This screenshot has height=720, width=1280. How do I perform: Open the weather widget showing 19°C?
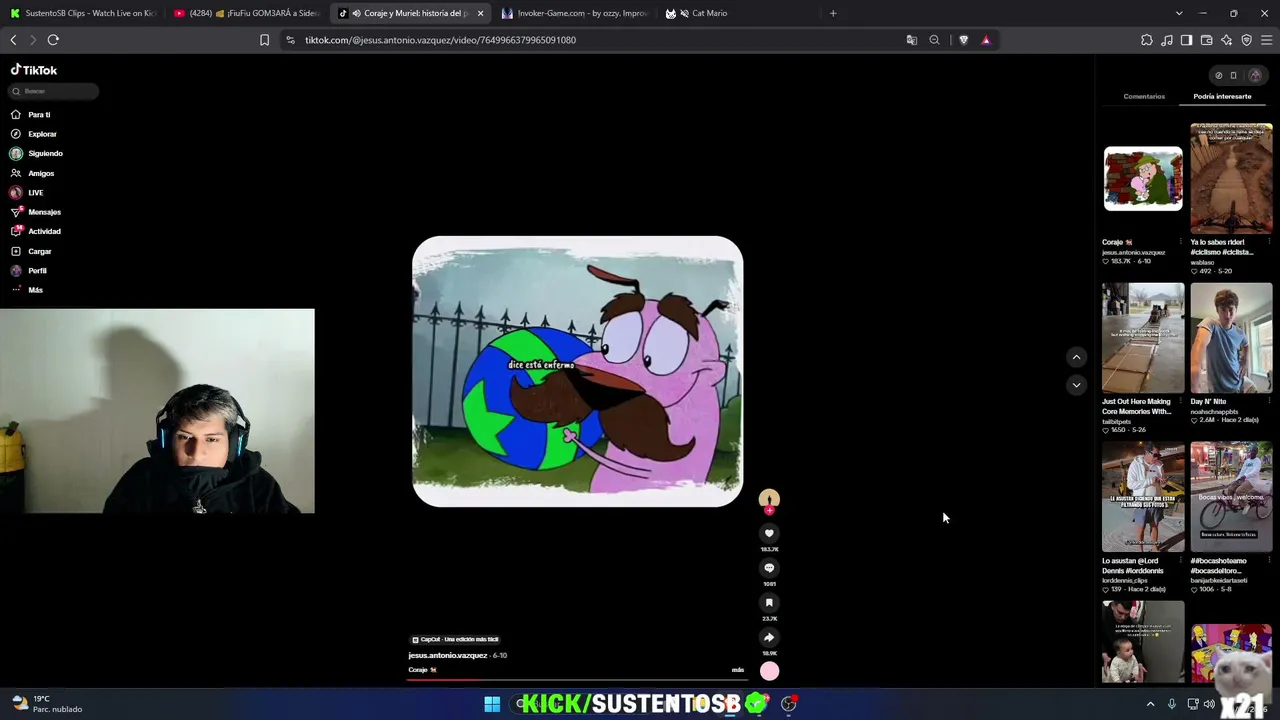point(46,704)
